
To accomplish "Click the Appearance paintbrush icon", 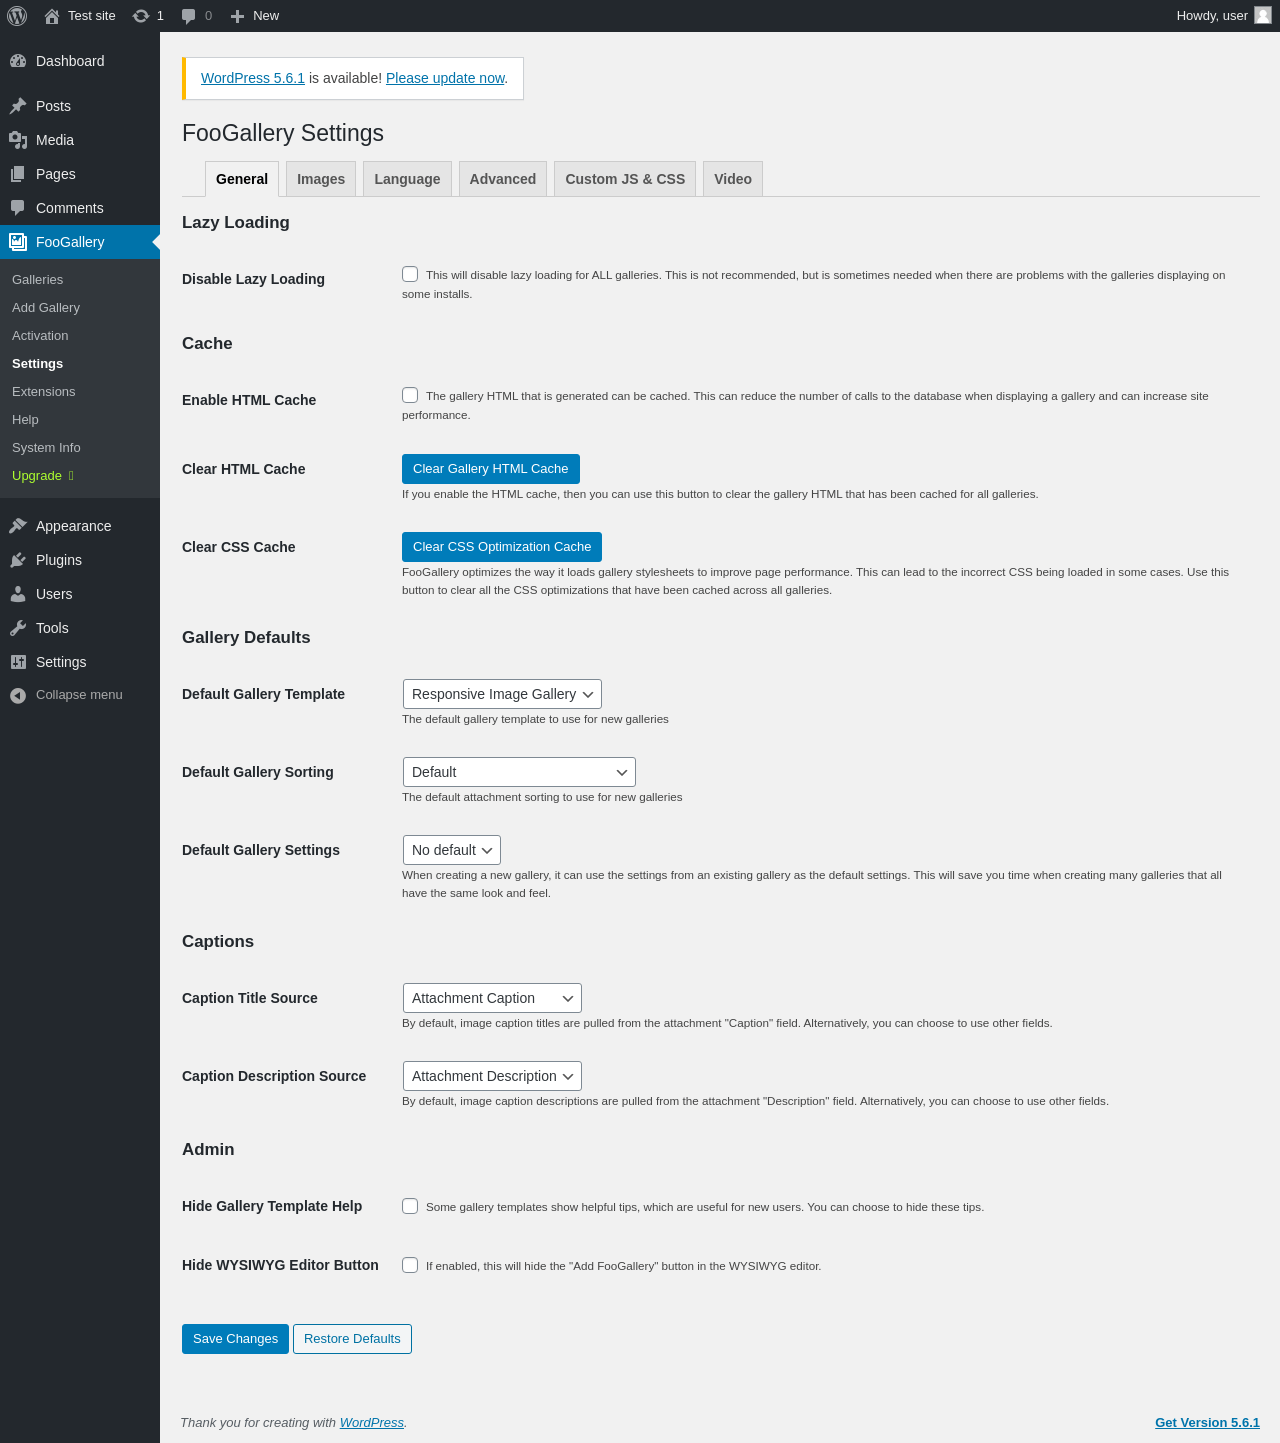I will 18,526.
